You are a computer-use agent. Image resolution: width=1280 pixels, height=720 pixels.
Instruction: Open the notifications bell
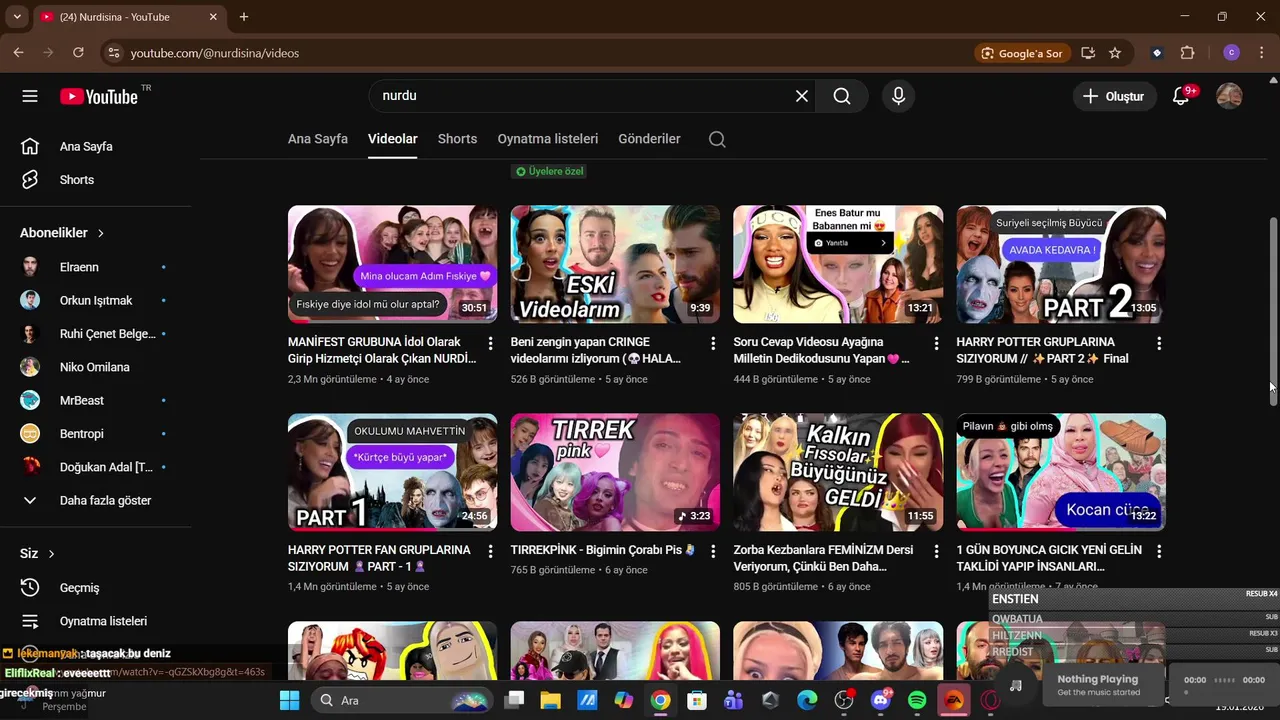pyautogui.click(x=1182, y=96)
